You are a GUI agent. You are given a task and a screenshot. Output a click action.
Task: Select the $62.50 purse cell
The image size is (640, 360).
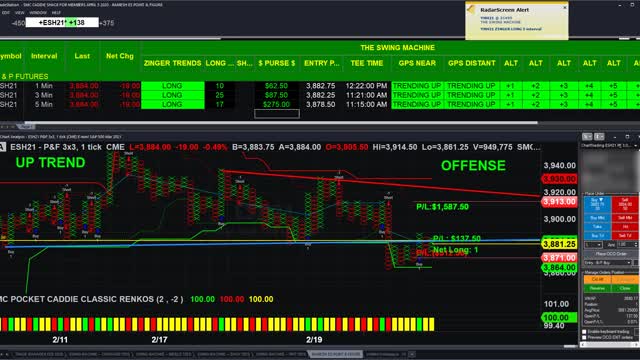(x=276, y=86)
